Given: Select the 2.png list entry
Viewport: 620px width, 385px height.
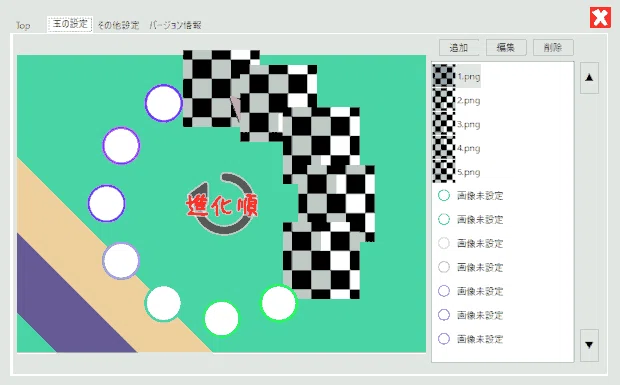Looking at the screenshot, I should click(x=457, y=100).
